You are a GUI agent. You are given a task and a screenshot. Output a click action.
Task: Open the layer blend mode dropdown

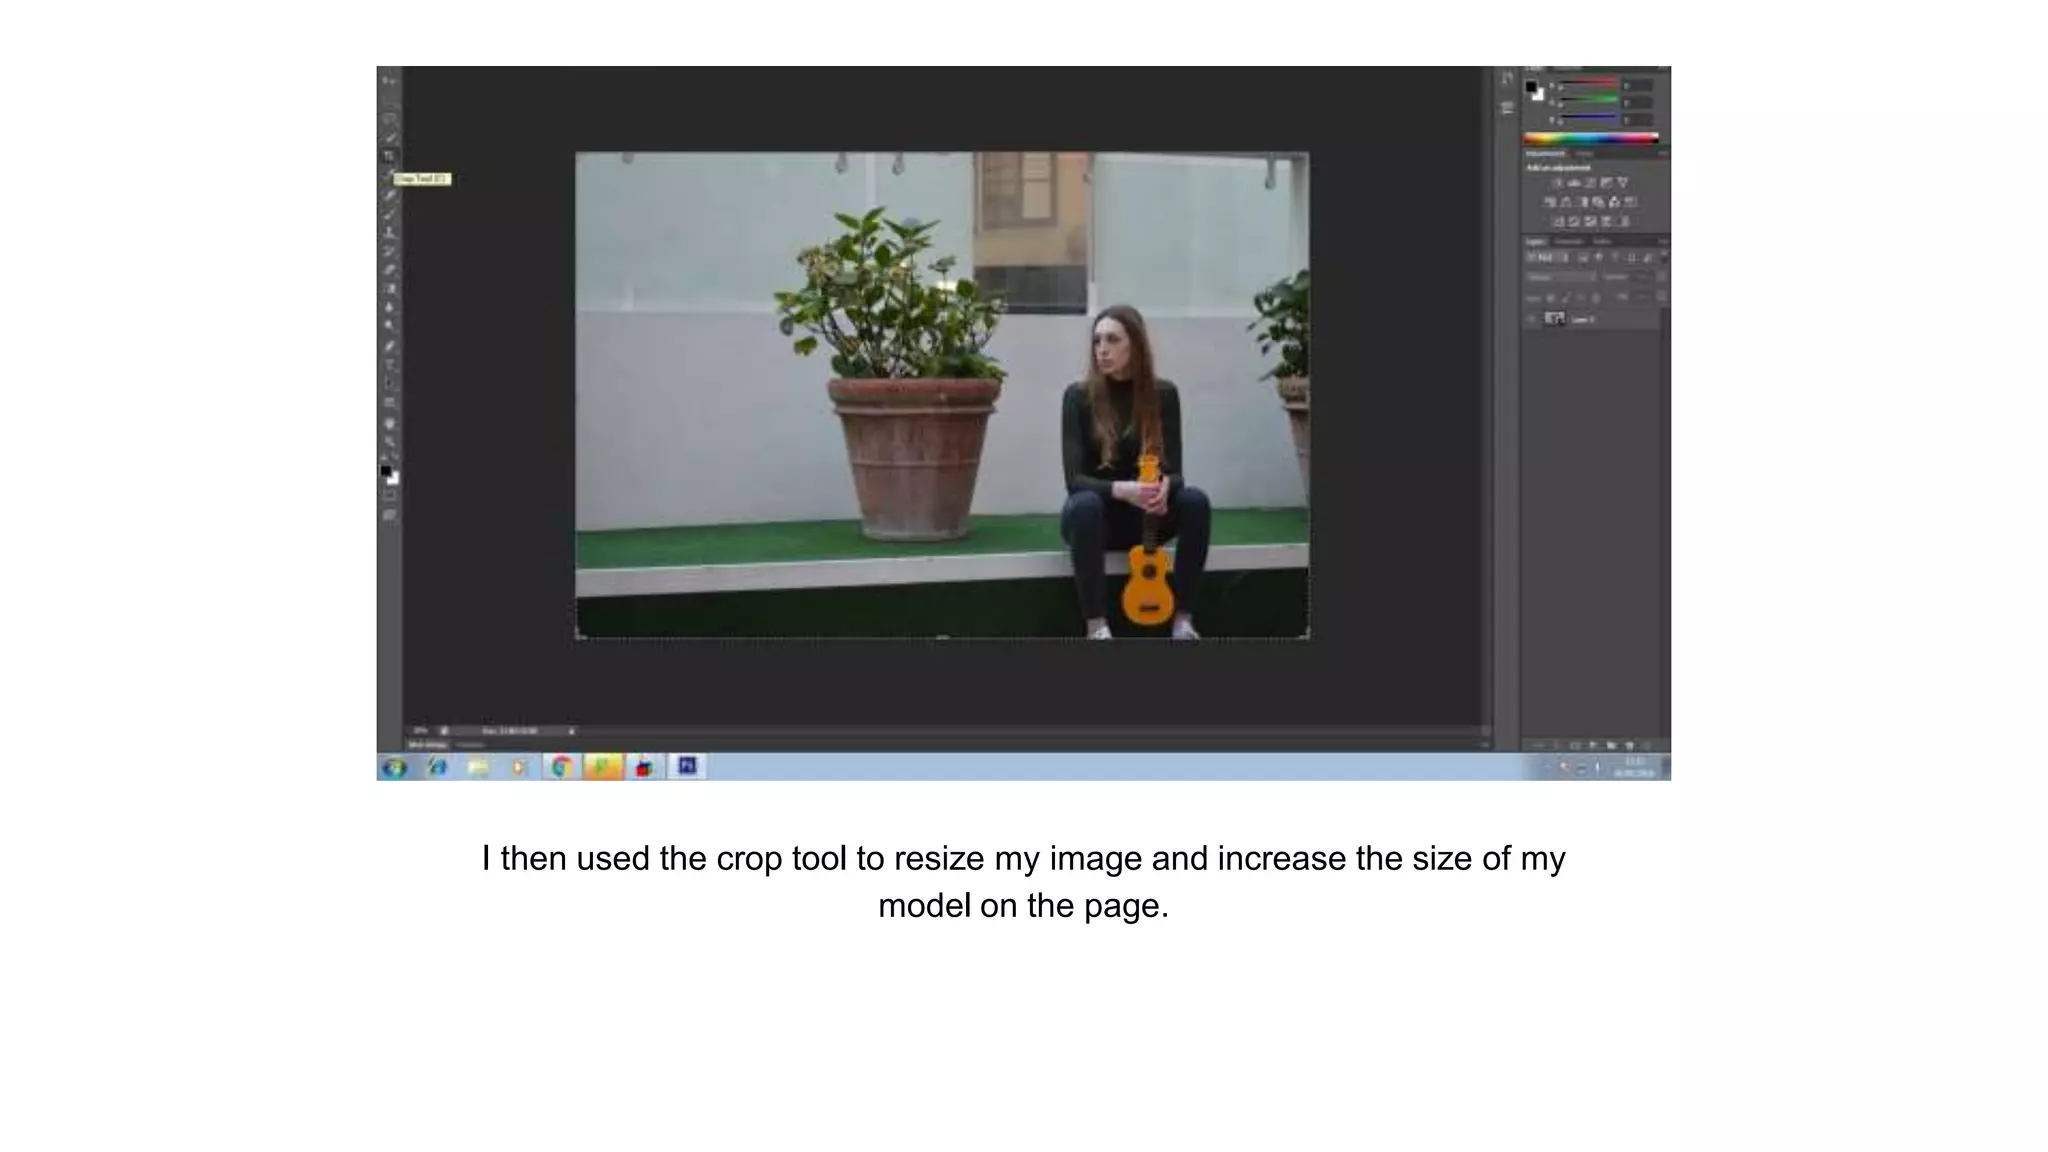pos(1561,277)
